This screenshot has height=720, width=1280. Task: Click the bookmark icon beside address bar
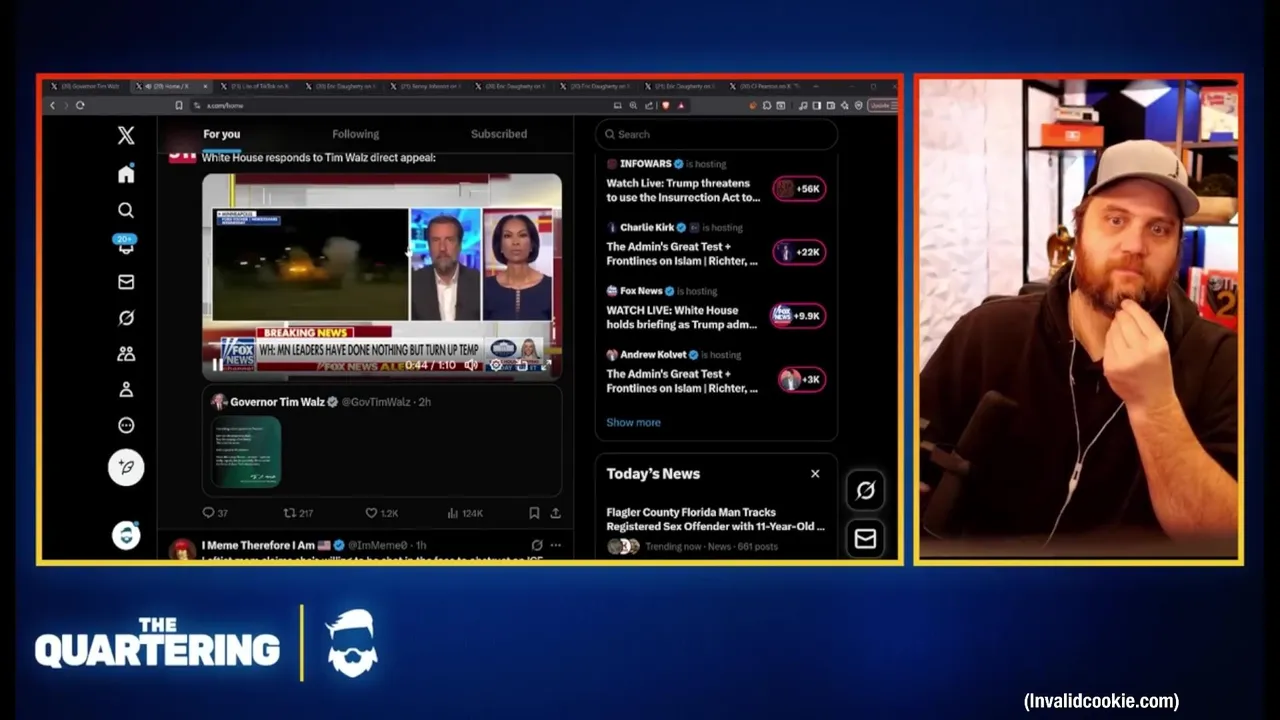click(x=179, y=105)
